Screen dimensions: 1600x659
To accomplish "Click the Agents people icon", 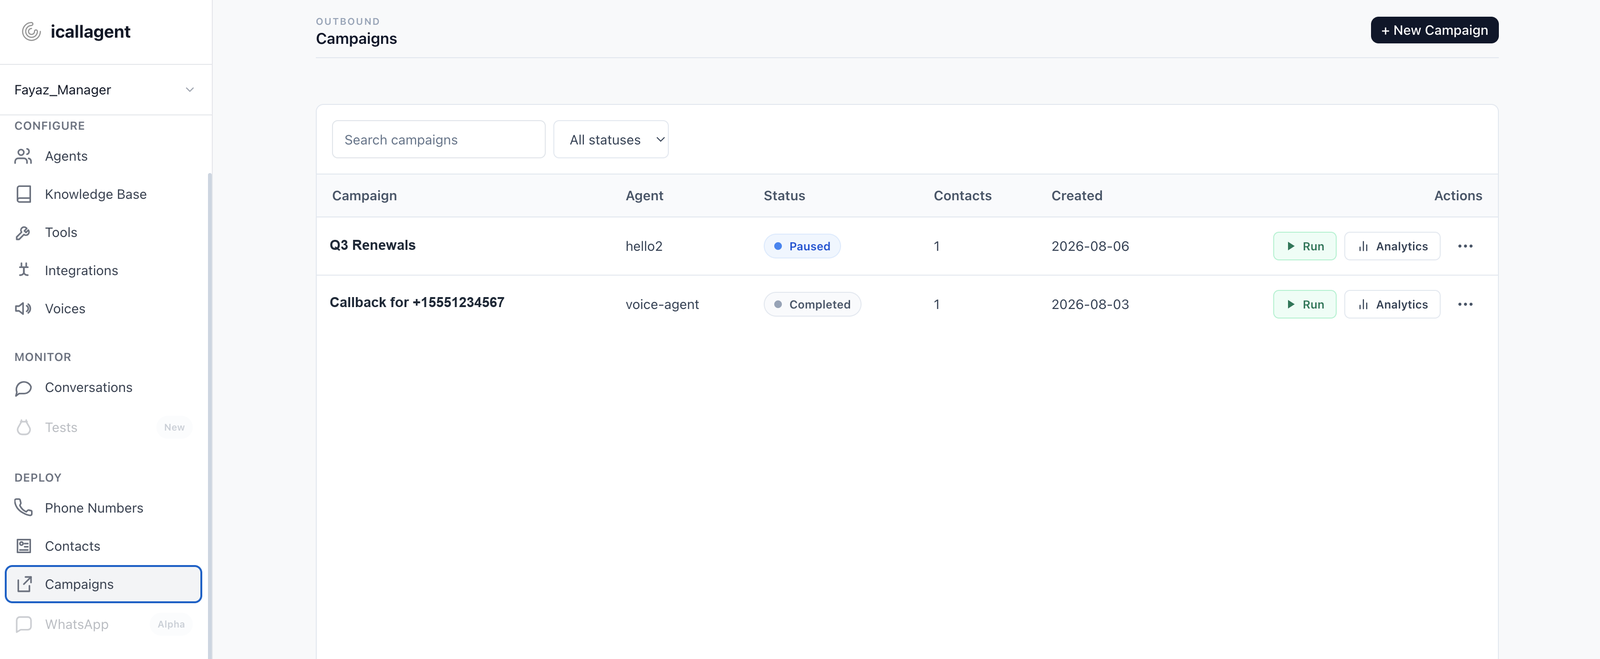I will click(24, 156).
